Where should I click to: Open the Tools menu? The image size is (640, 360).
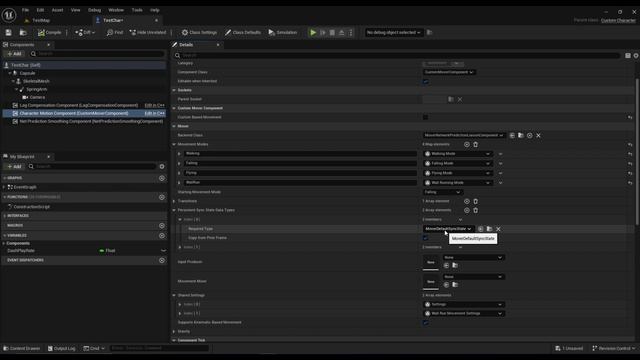tap(137, 10)
